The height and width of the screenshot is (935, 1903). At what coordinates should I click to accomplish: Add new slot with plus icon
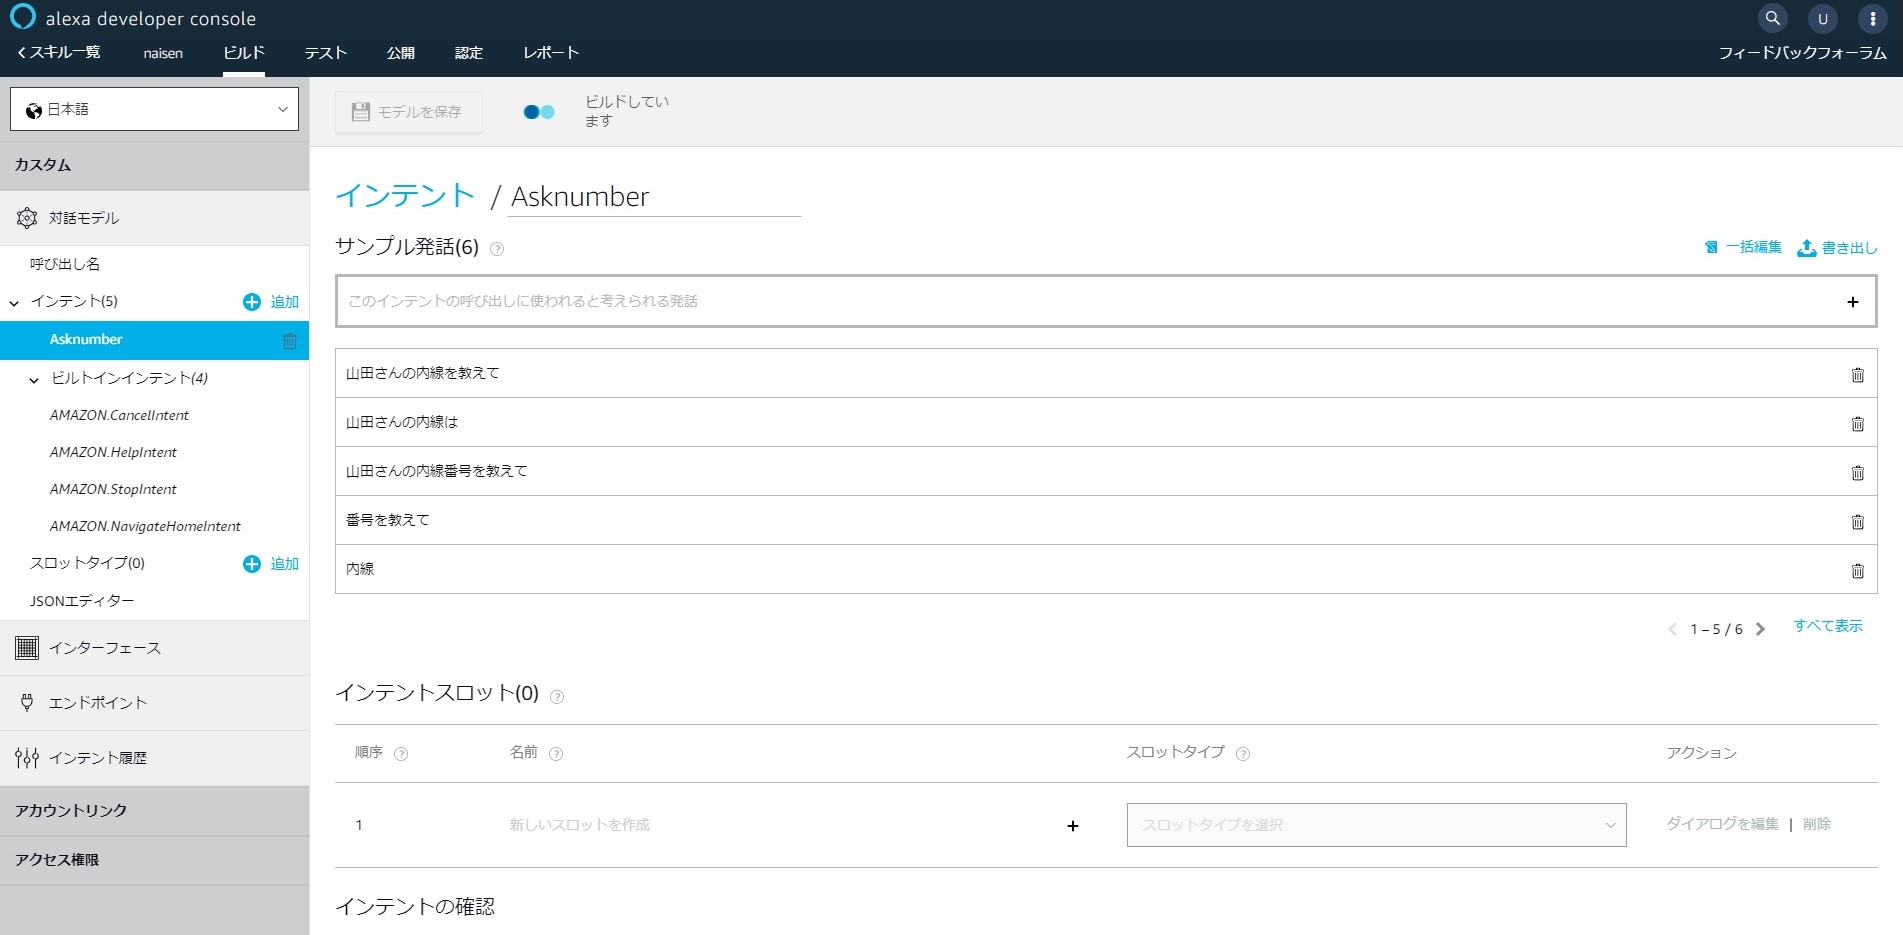coord(1073,825)
